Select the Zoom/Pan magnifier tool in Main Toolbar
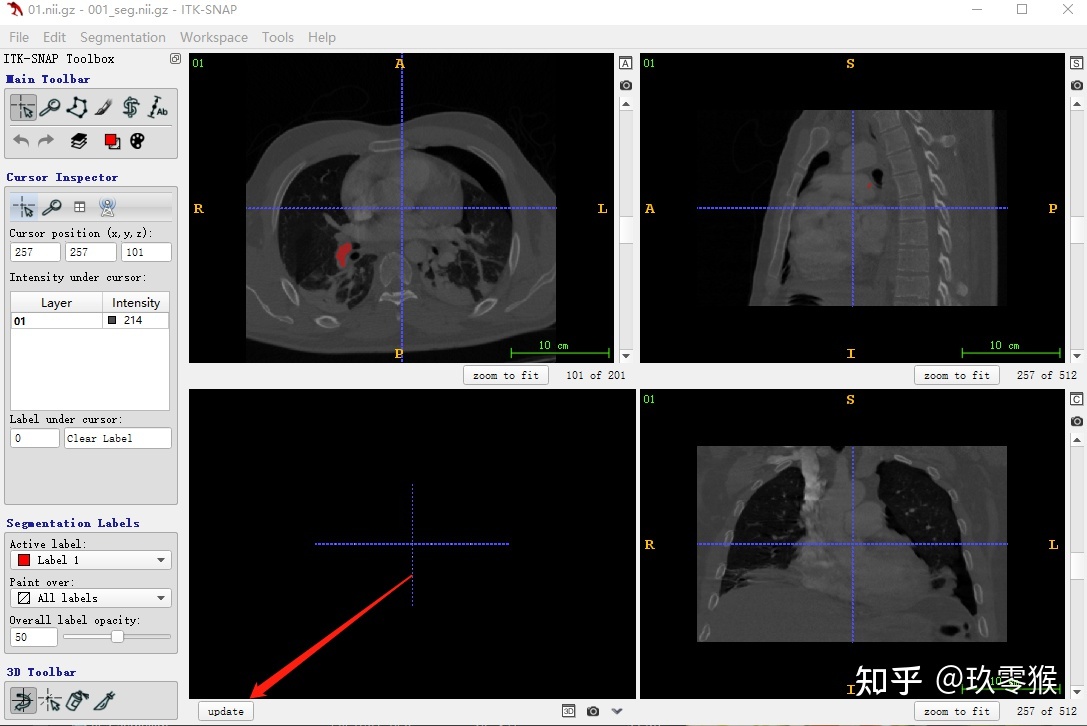The width and height of the screenshot is (1087, 726). [50, 107]
